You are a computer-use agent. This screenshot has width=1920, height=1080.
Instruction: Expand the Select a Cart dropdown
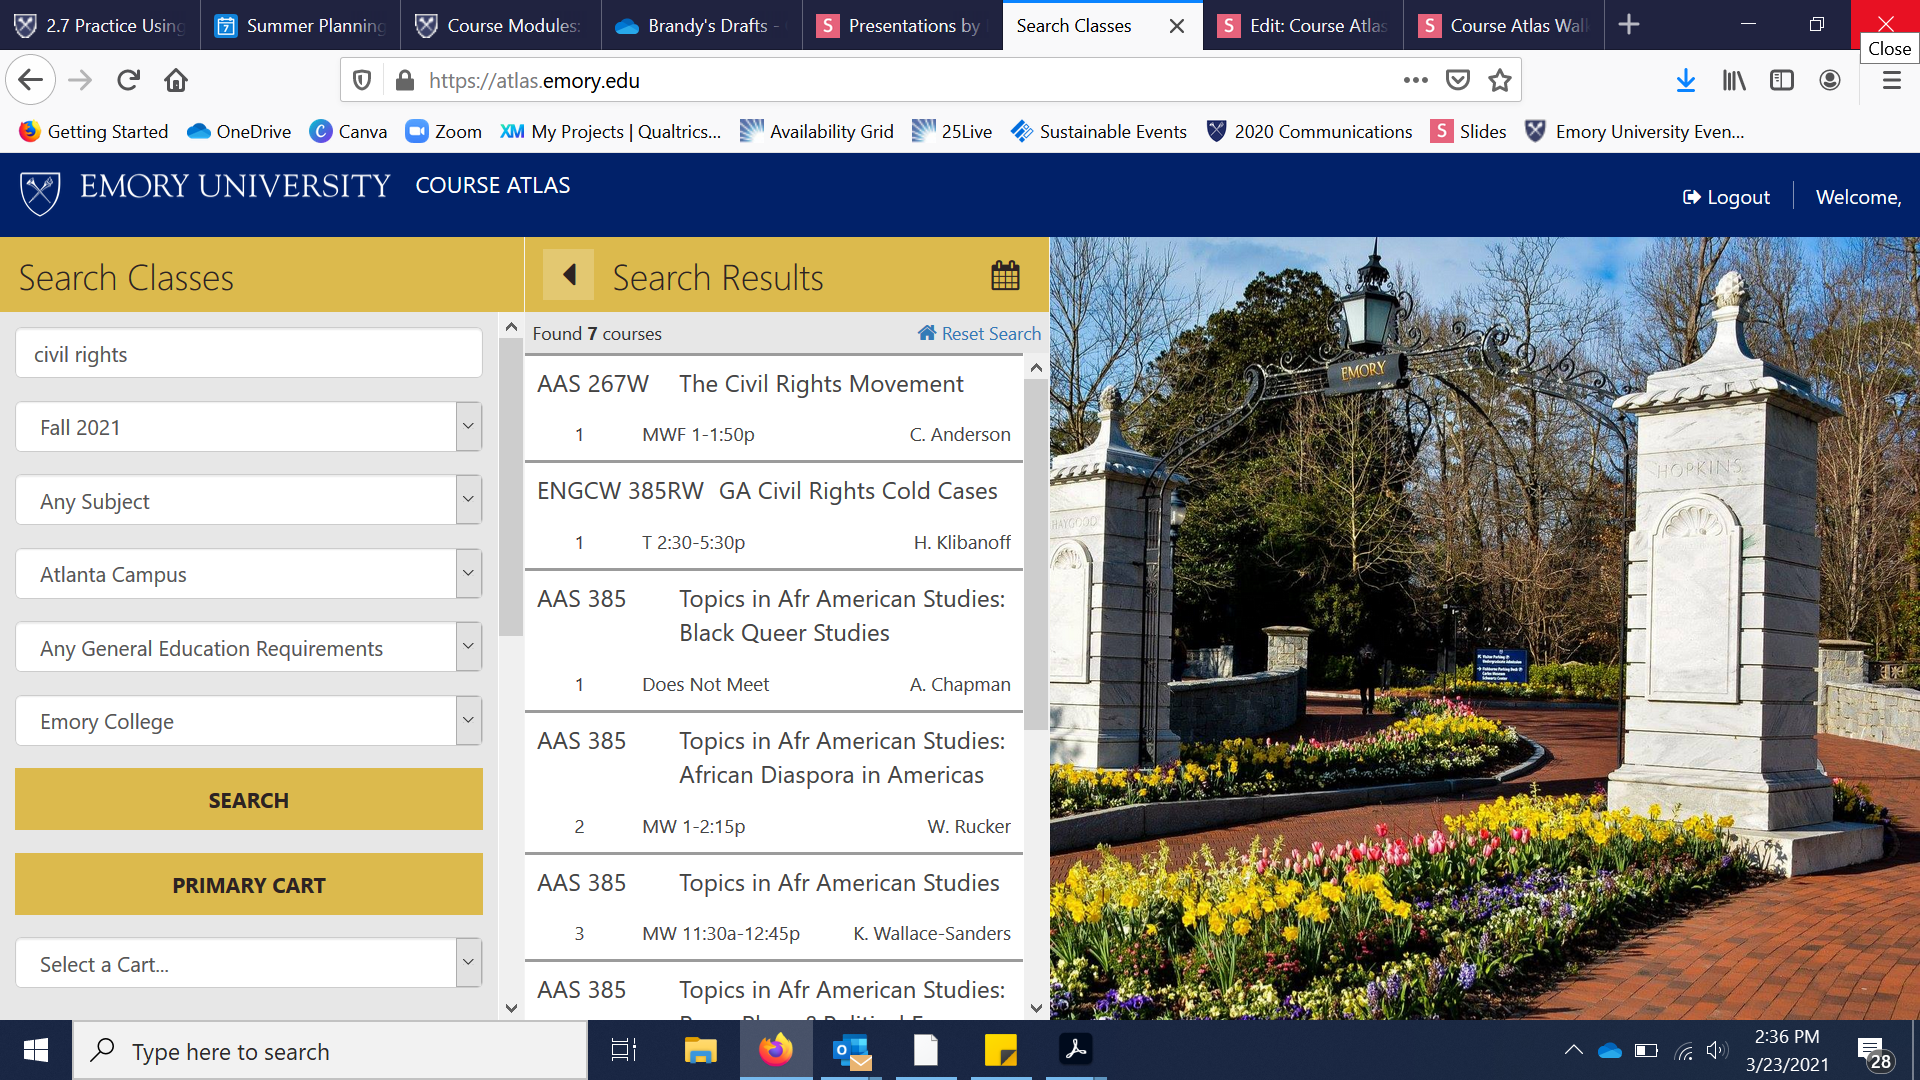click(468, 963)
